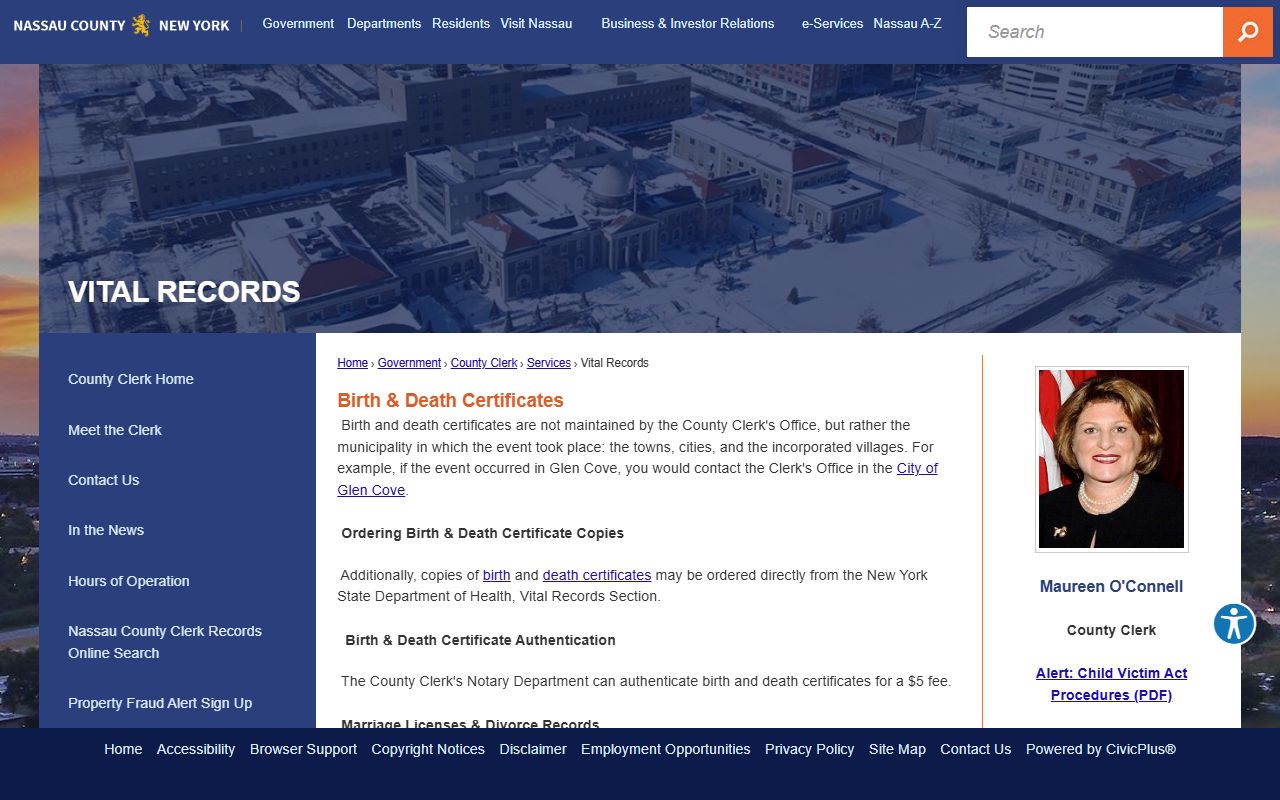The height and width of the screenshot is (800, 1280).
Task: Open the Privacy Policy footer link
Action: [x=810, y=749]
